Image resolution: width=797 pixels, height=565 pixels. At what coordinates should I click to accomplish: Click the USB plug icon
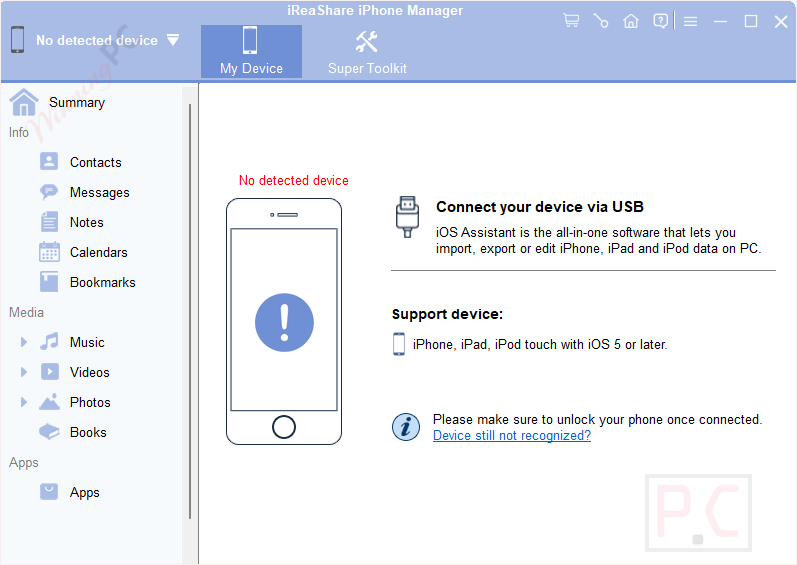[407, 216]
